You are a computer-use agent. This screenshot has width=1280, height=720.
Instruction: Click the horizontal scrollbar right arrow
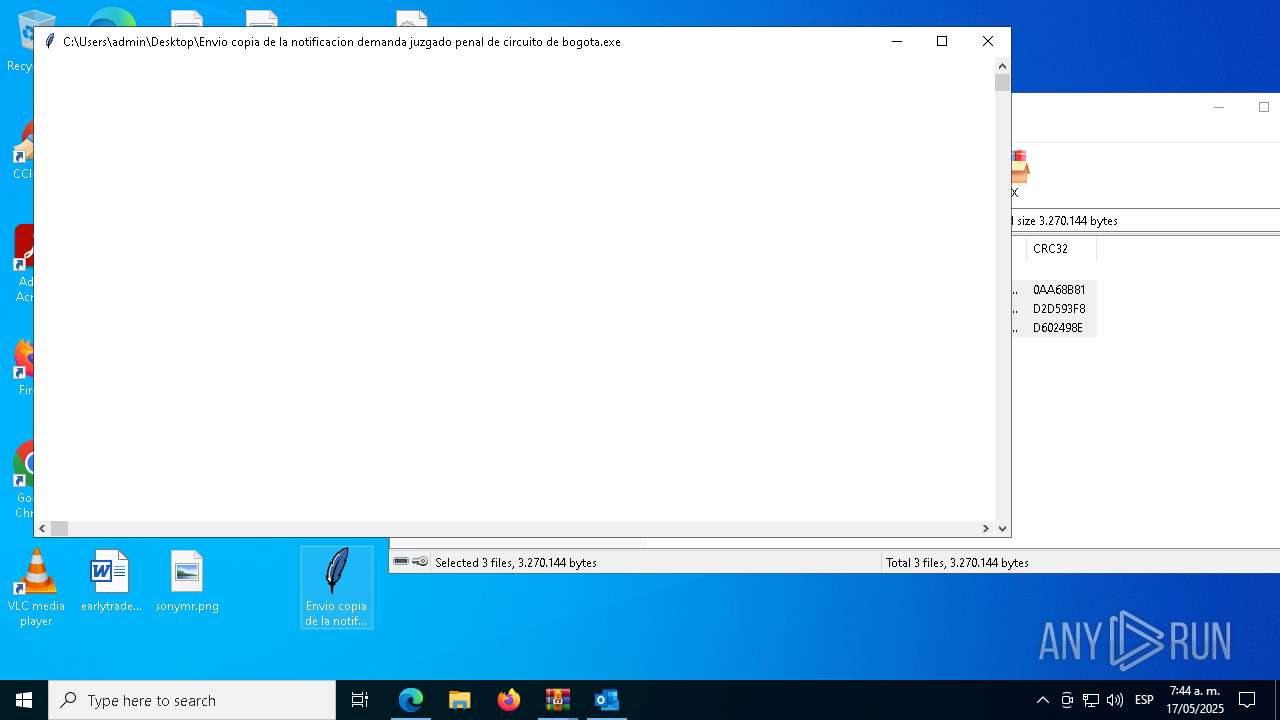tap(986, 528)
